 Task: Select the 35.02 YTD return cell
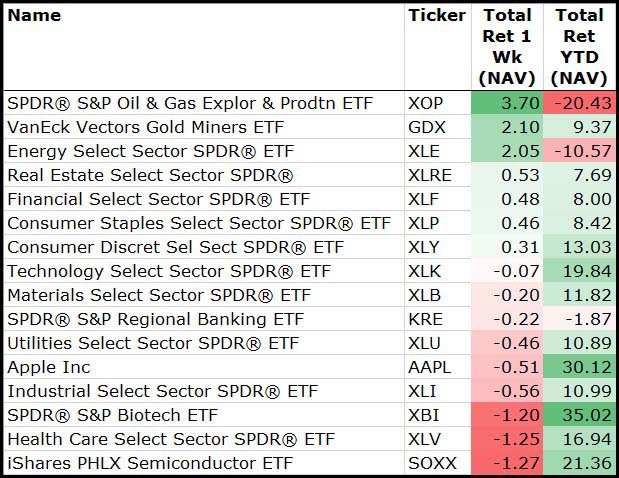pyautogui.click(x=579, y=415)
